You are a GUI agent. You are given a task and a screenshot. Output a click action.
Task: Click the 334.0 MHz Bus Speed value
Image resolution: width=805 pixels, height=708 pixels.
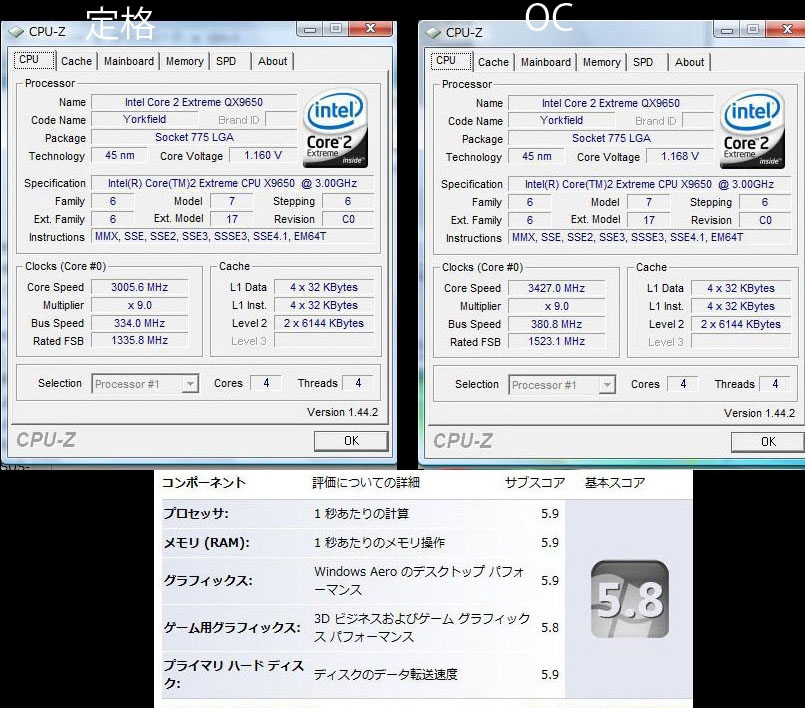(x=140, y=323)
